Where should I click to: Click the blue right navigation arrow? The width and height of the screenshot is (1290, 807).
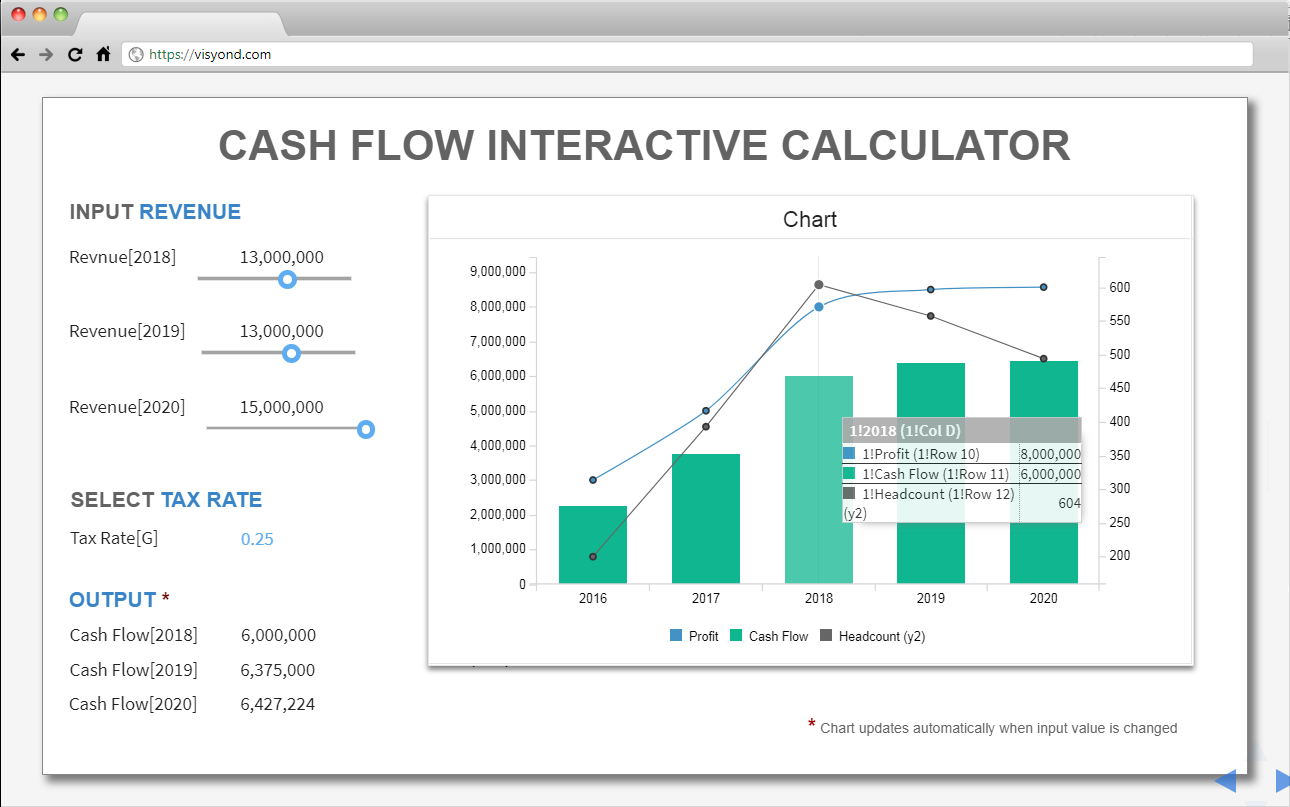pos(1285,780)
